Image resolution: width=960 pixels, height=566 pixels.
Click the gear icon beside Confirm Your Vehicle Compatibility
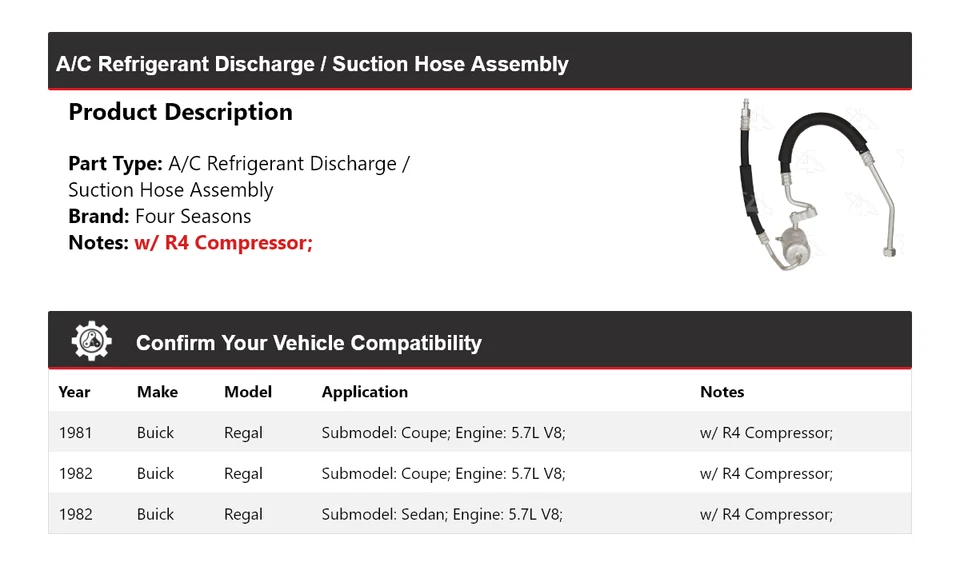[91, 342]
